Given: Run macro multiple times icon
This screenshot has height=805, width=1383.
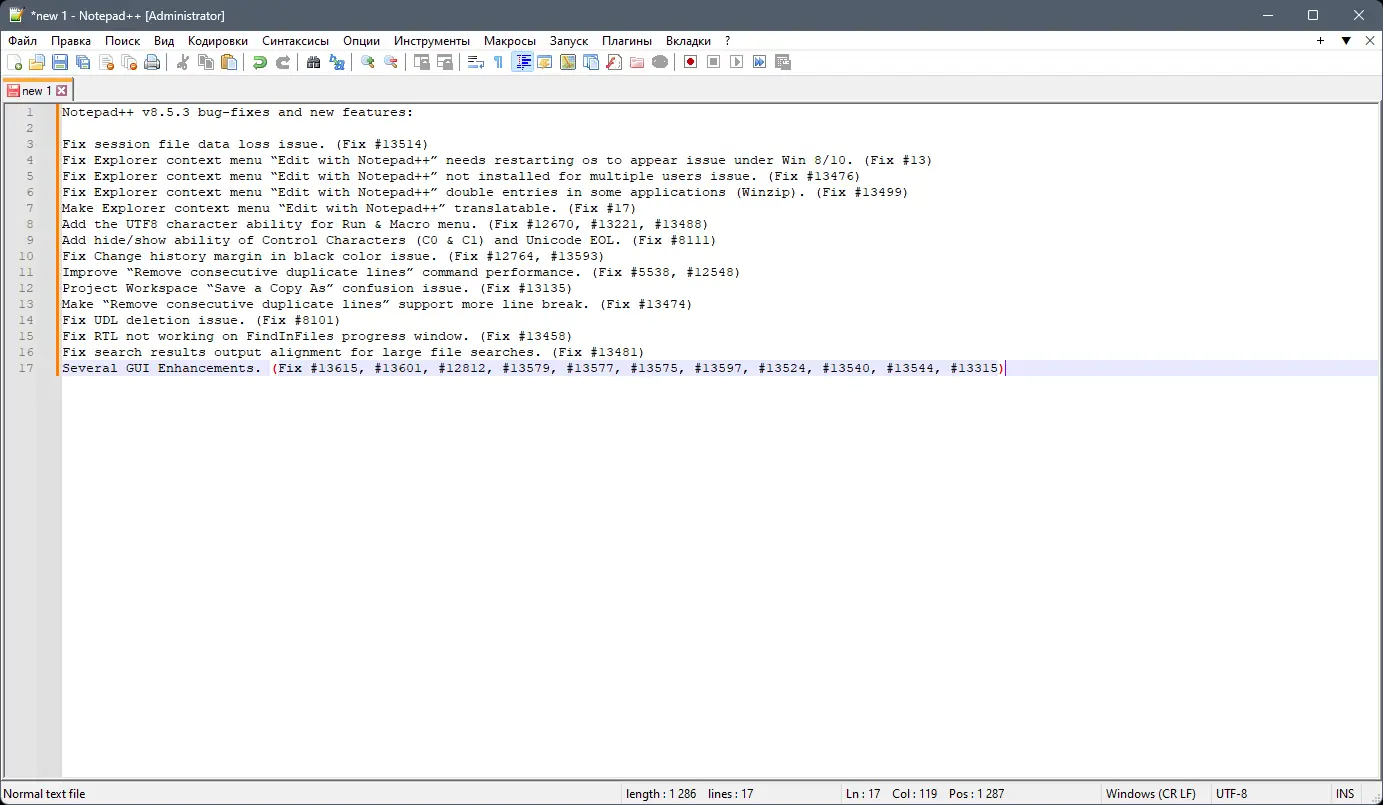Looking at the screenshot, I should click(760, 62).
